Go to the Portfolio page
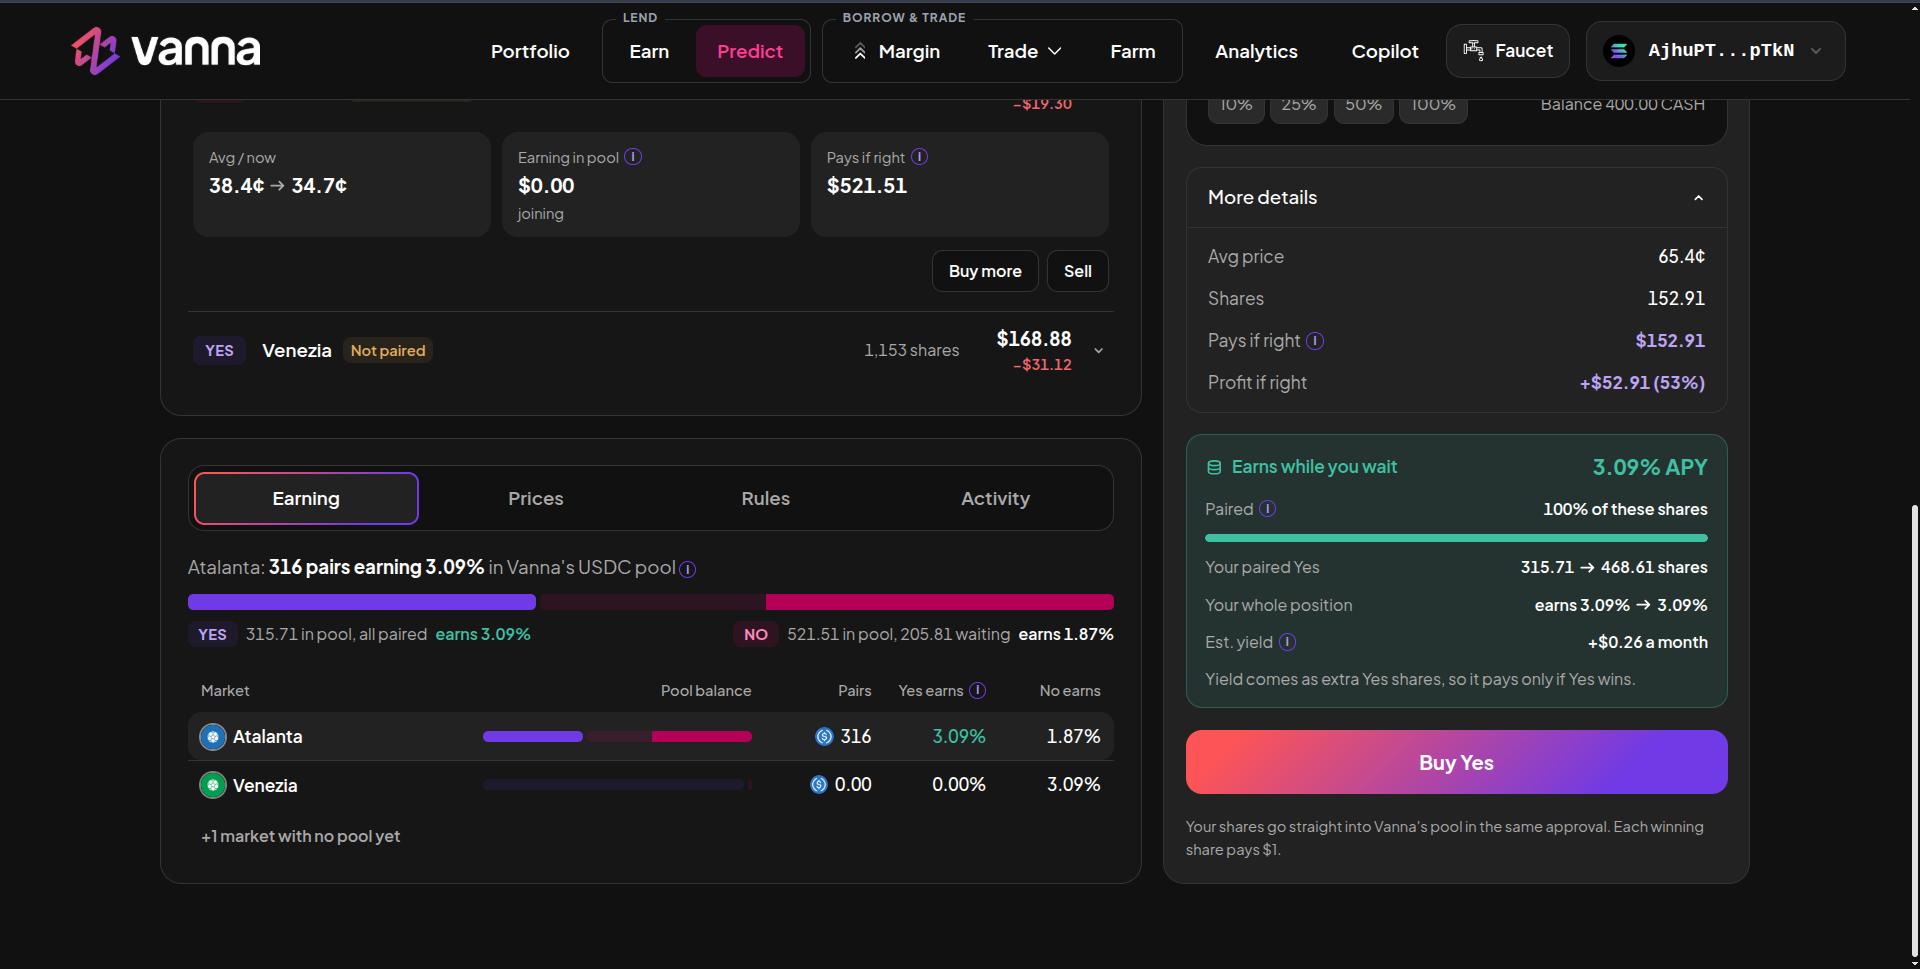The image size is (1920, 969). 530,51
